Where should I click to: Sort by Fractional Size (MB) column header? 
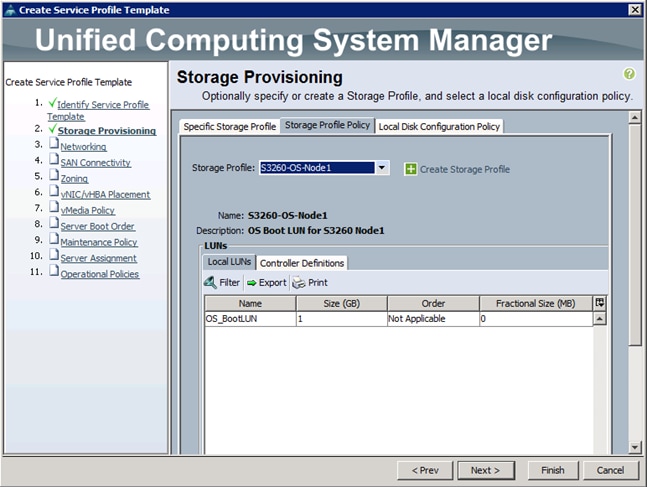(536, 303)
